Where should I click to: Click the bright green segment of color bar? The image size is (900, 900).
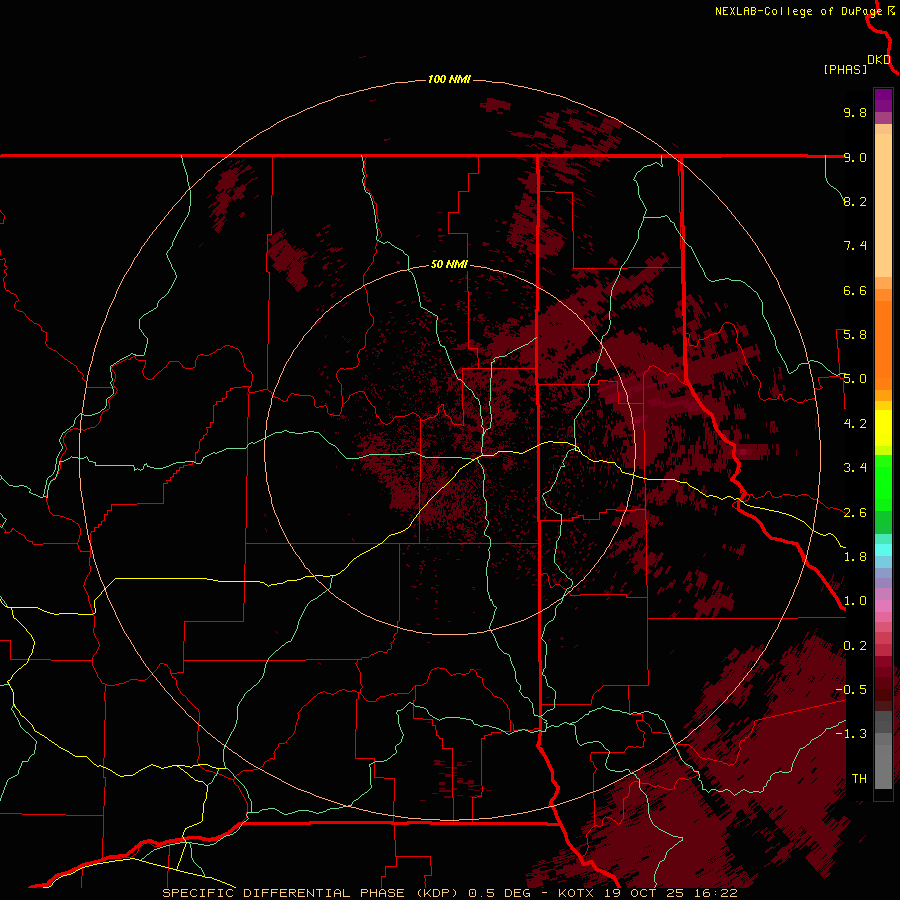click(883, 482)
